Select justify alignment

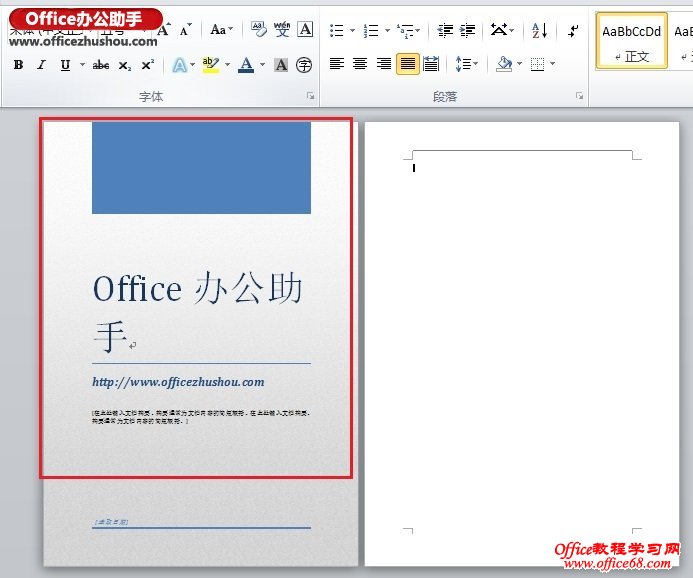click(x=407, y=65)
